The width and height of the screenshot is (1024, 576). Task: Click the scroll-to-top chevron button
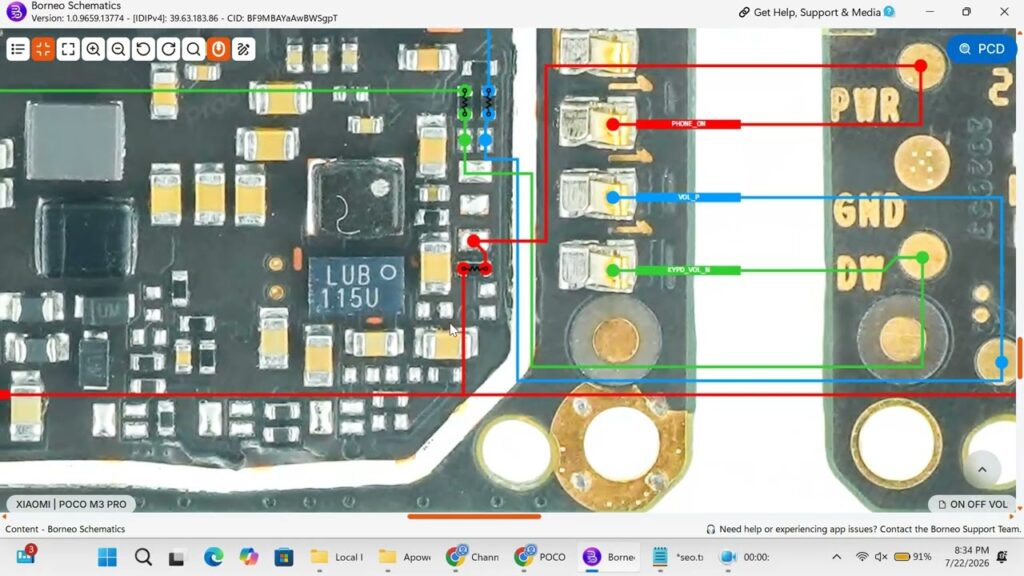tap(982, 470)
